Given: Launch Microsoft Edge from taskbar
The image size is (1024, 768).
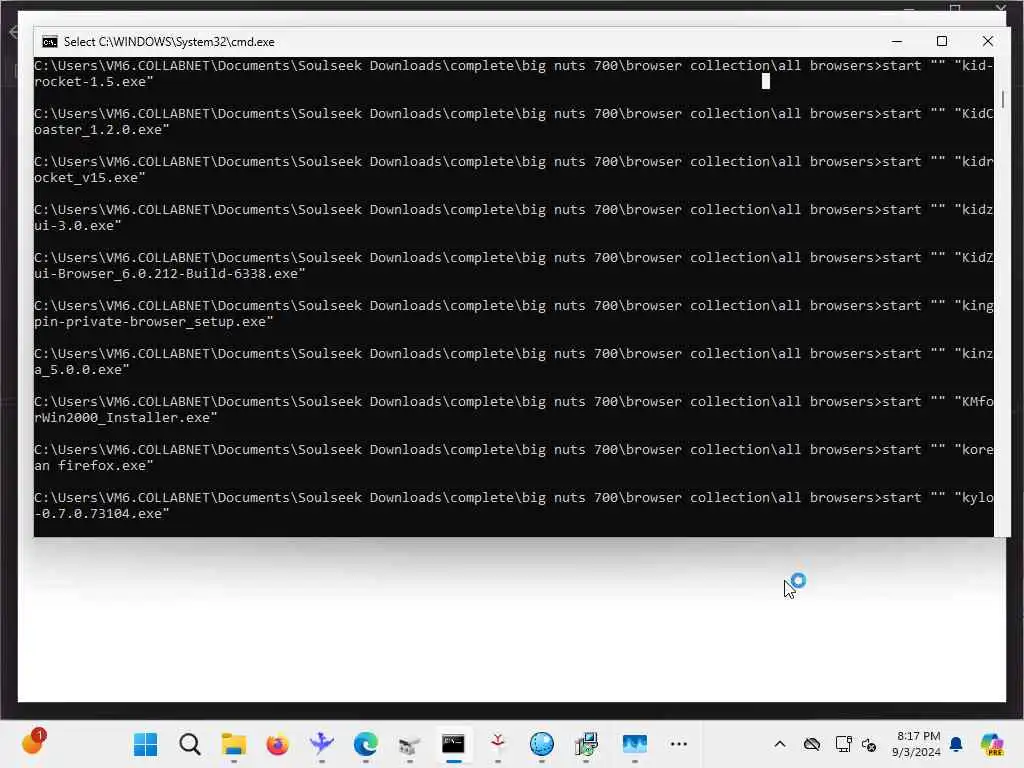Looking at the screenshot, I should (366, 744).
